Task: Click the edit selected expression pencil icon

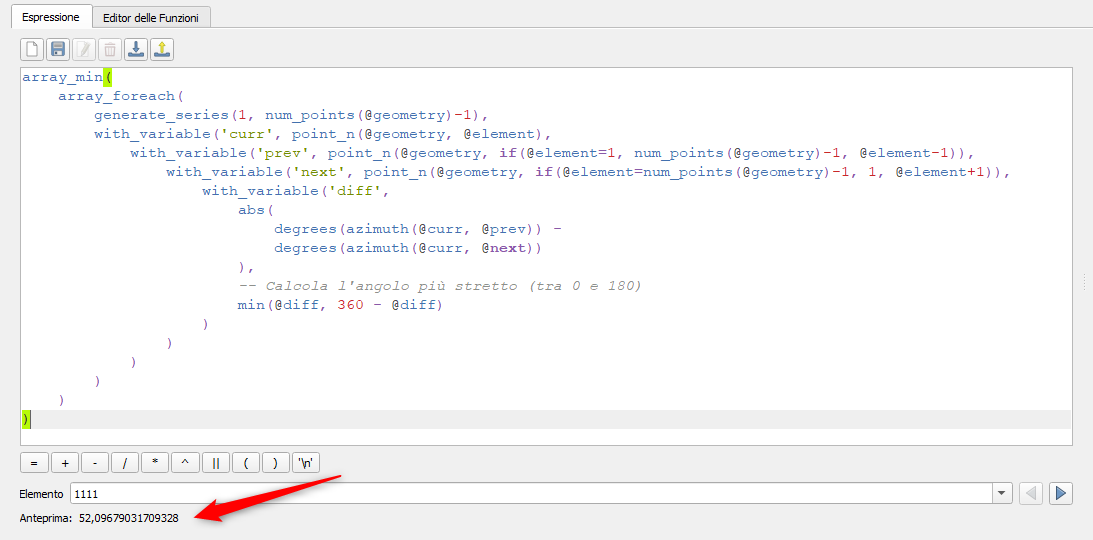Action: 84,49
